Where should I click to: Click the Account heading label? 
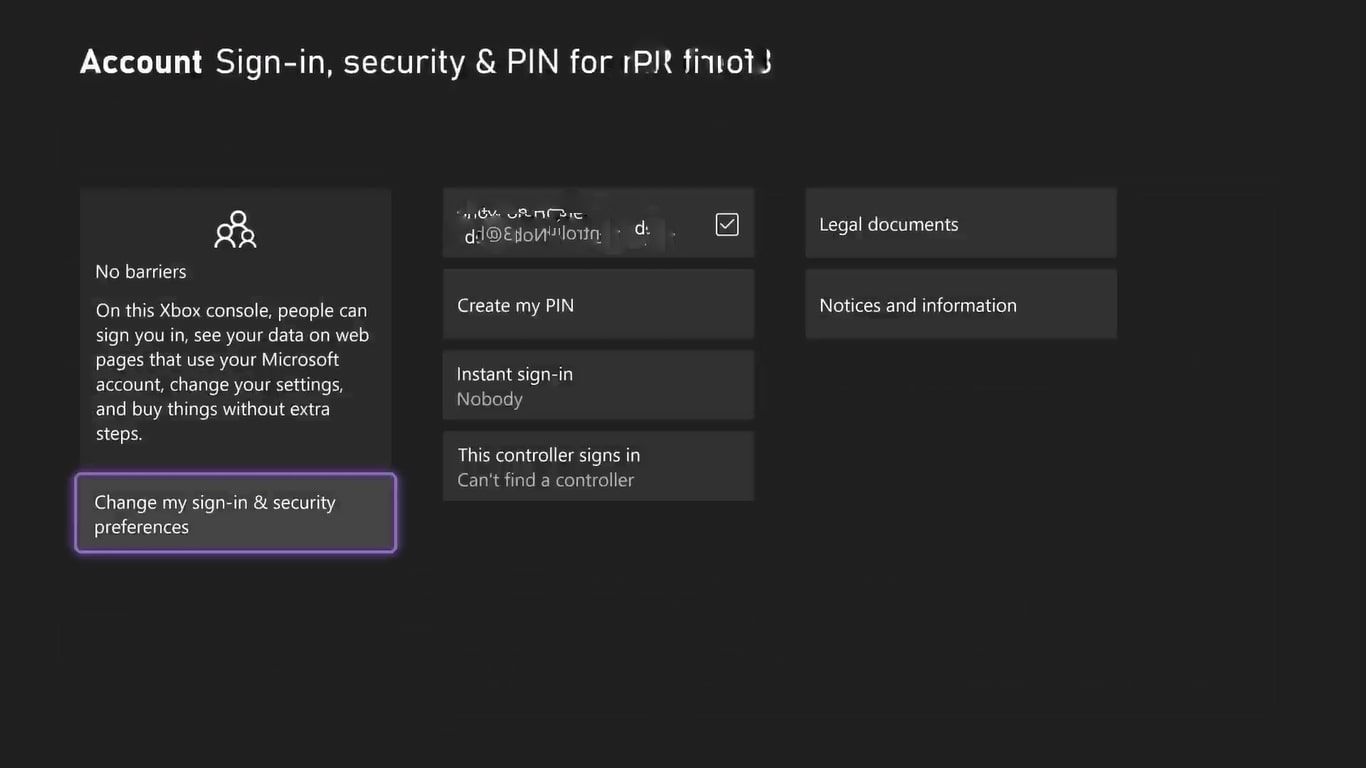[141, 62]
